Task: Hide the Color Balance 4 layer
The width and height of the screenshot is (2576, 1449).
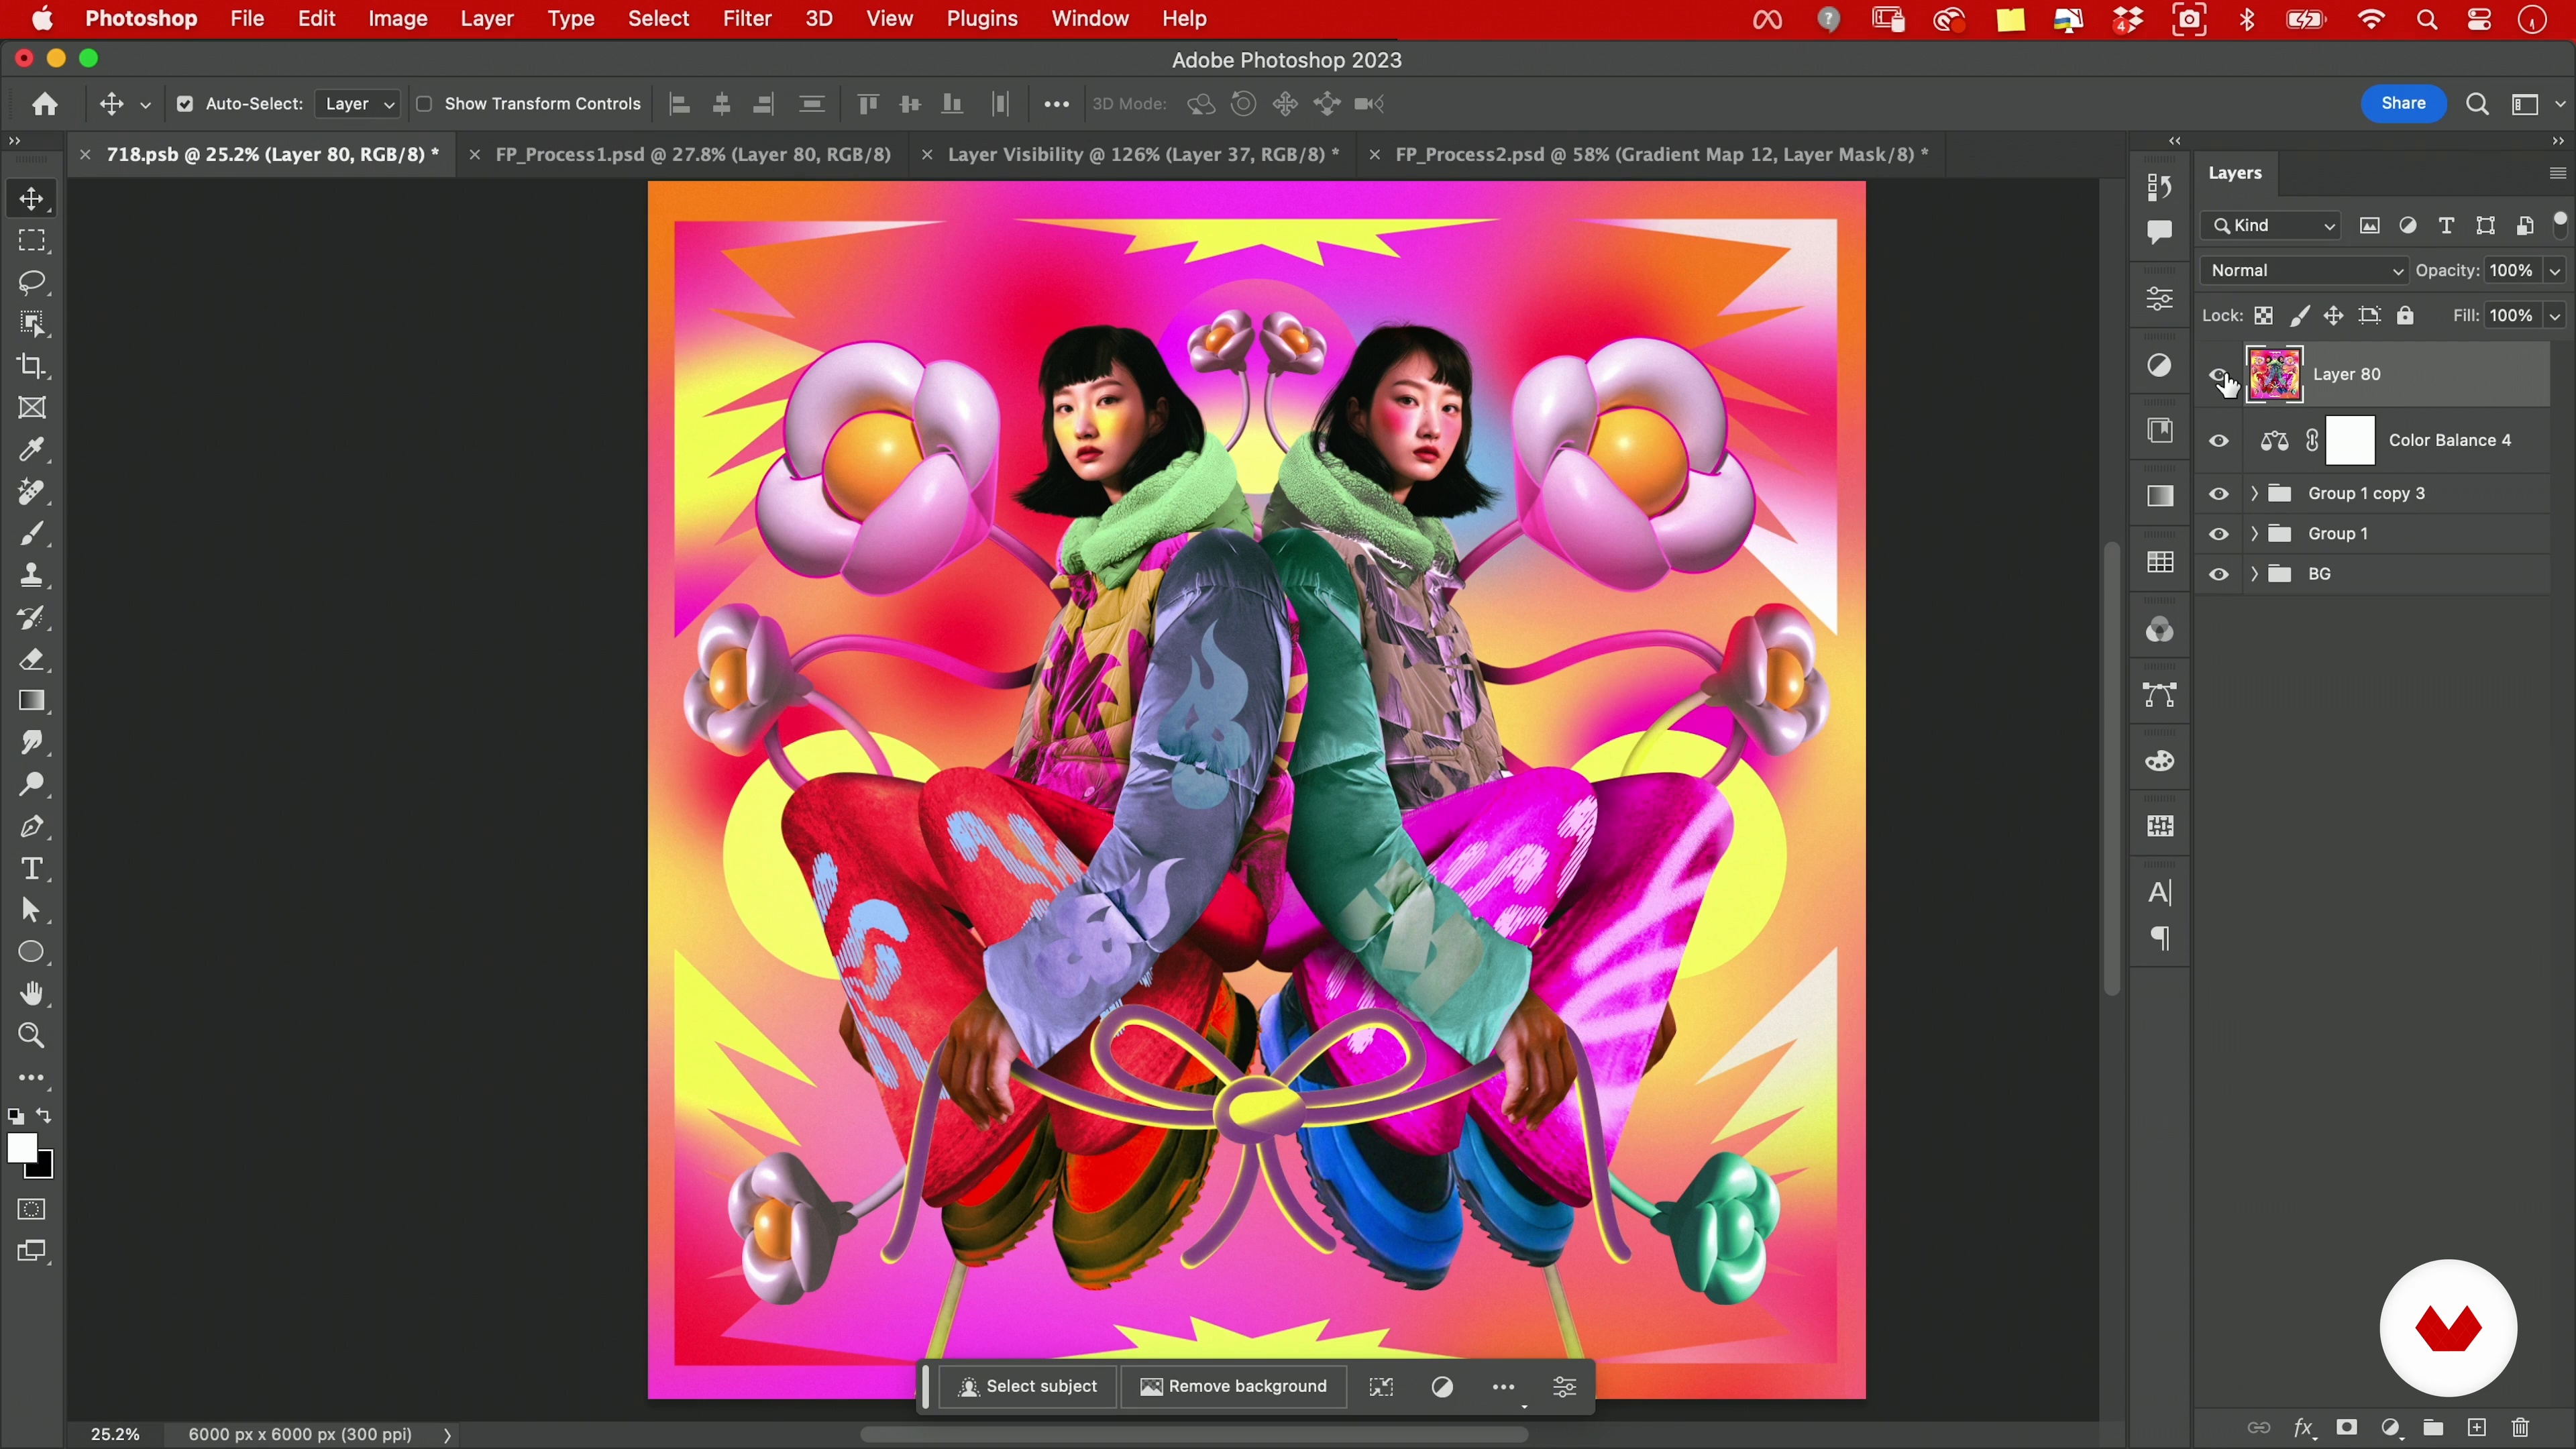Action: [x=2219, y=440]
